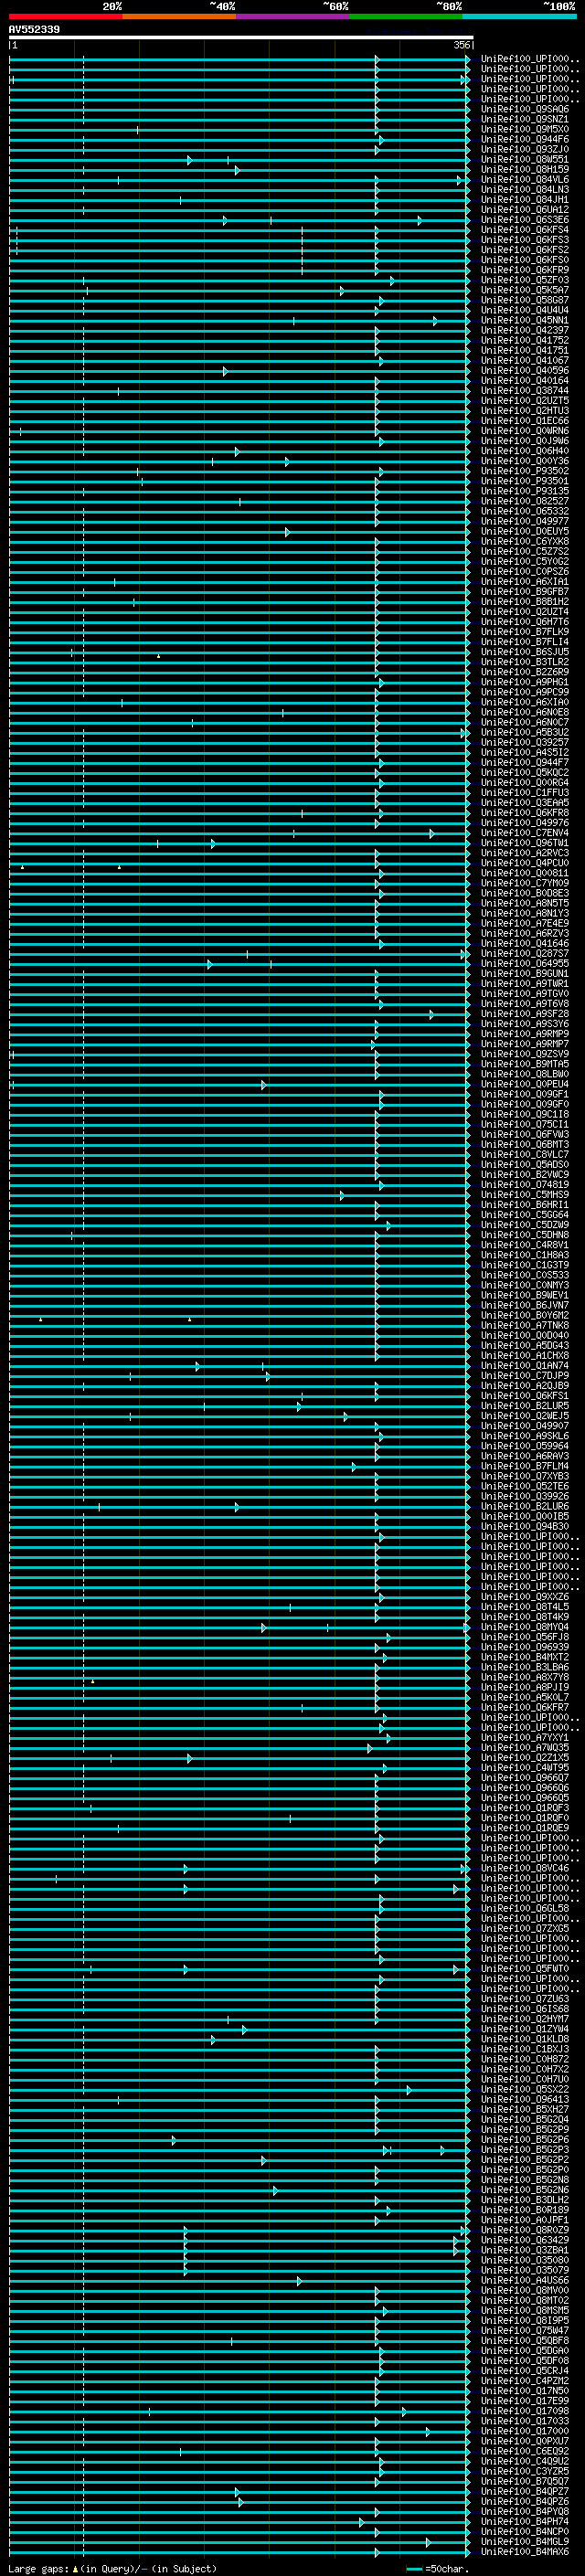Screen dimensions: 585x2576
Task: Open hit UniRef100_A9S3Y6
Action: (x=525, y=1023)
